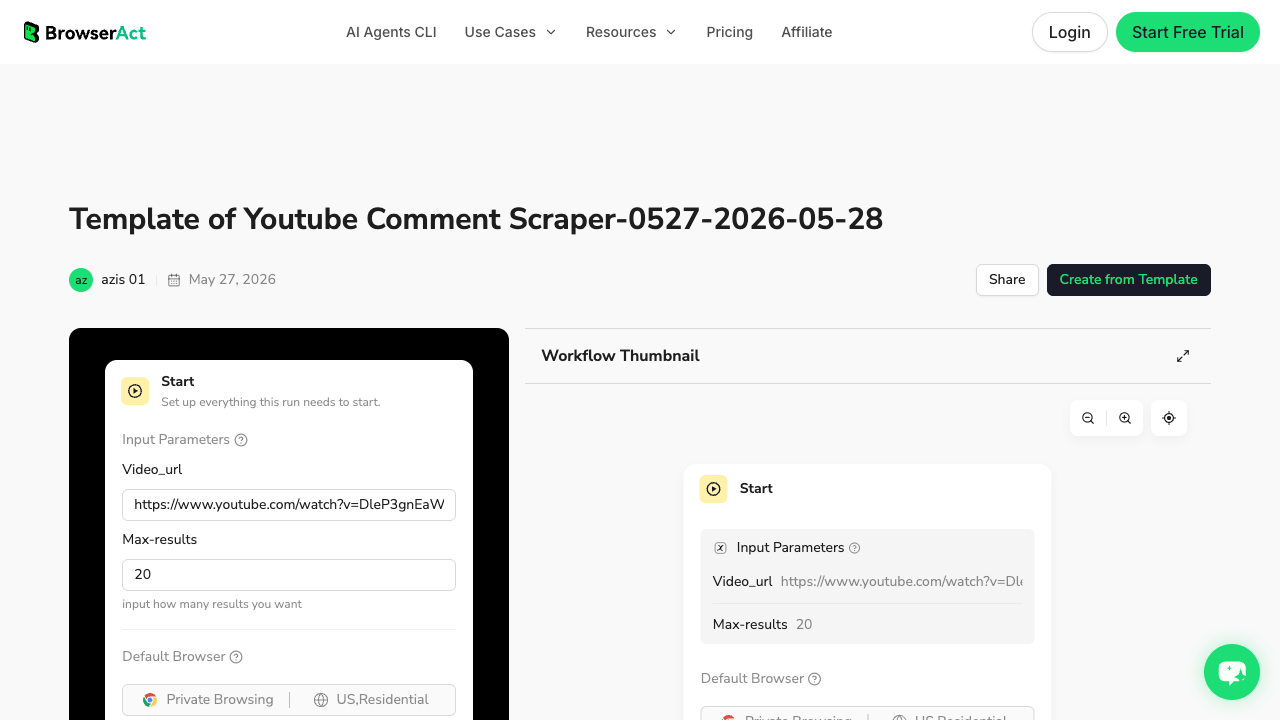Expand the Resources menu
This screenshot has width=1280, height=720.
631,32
